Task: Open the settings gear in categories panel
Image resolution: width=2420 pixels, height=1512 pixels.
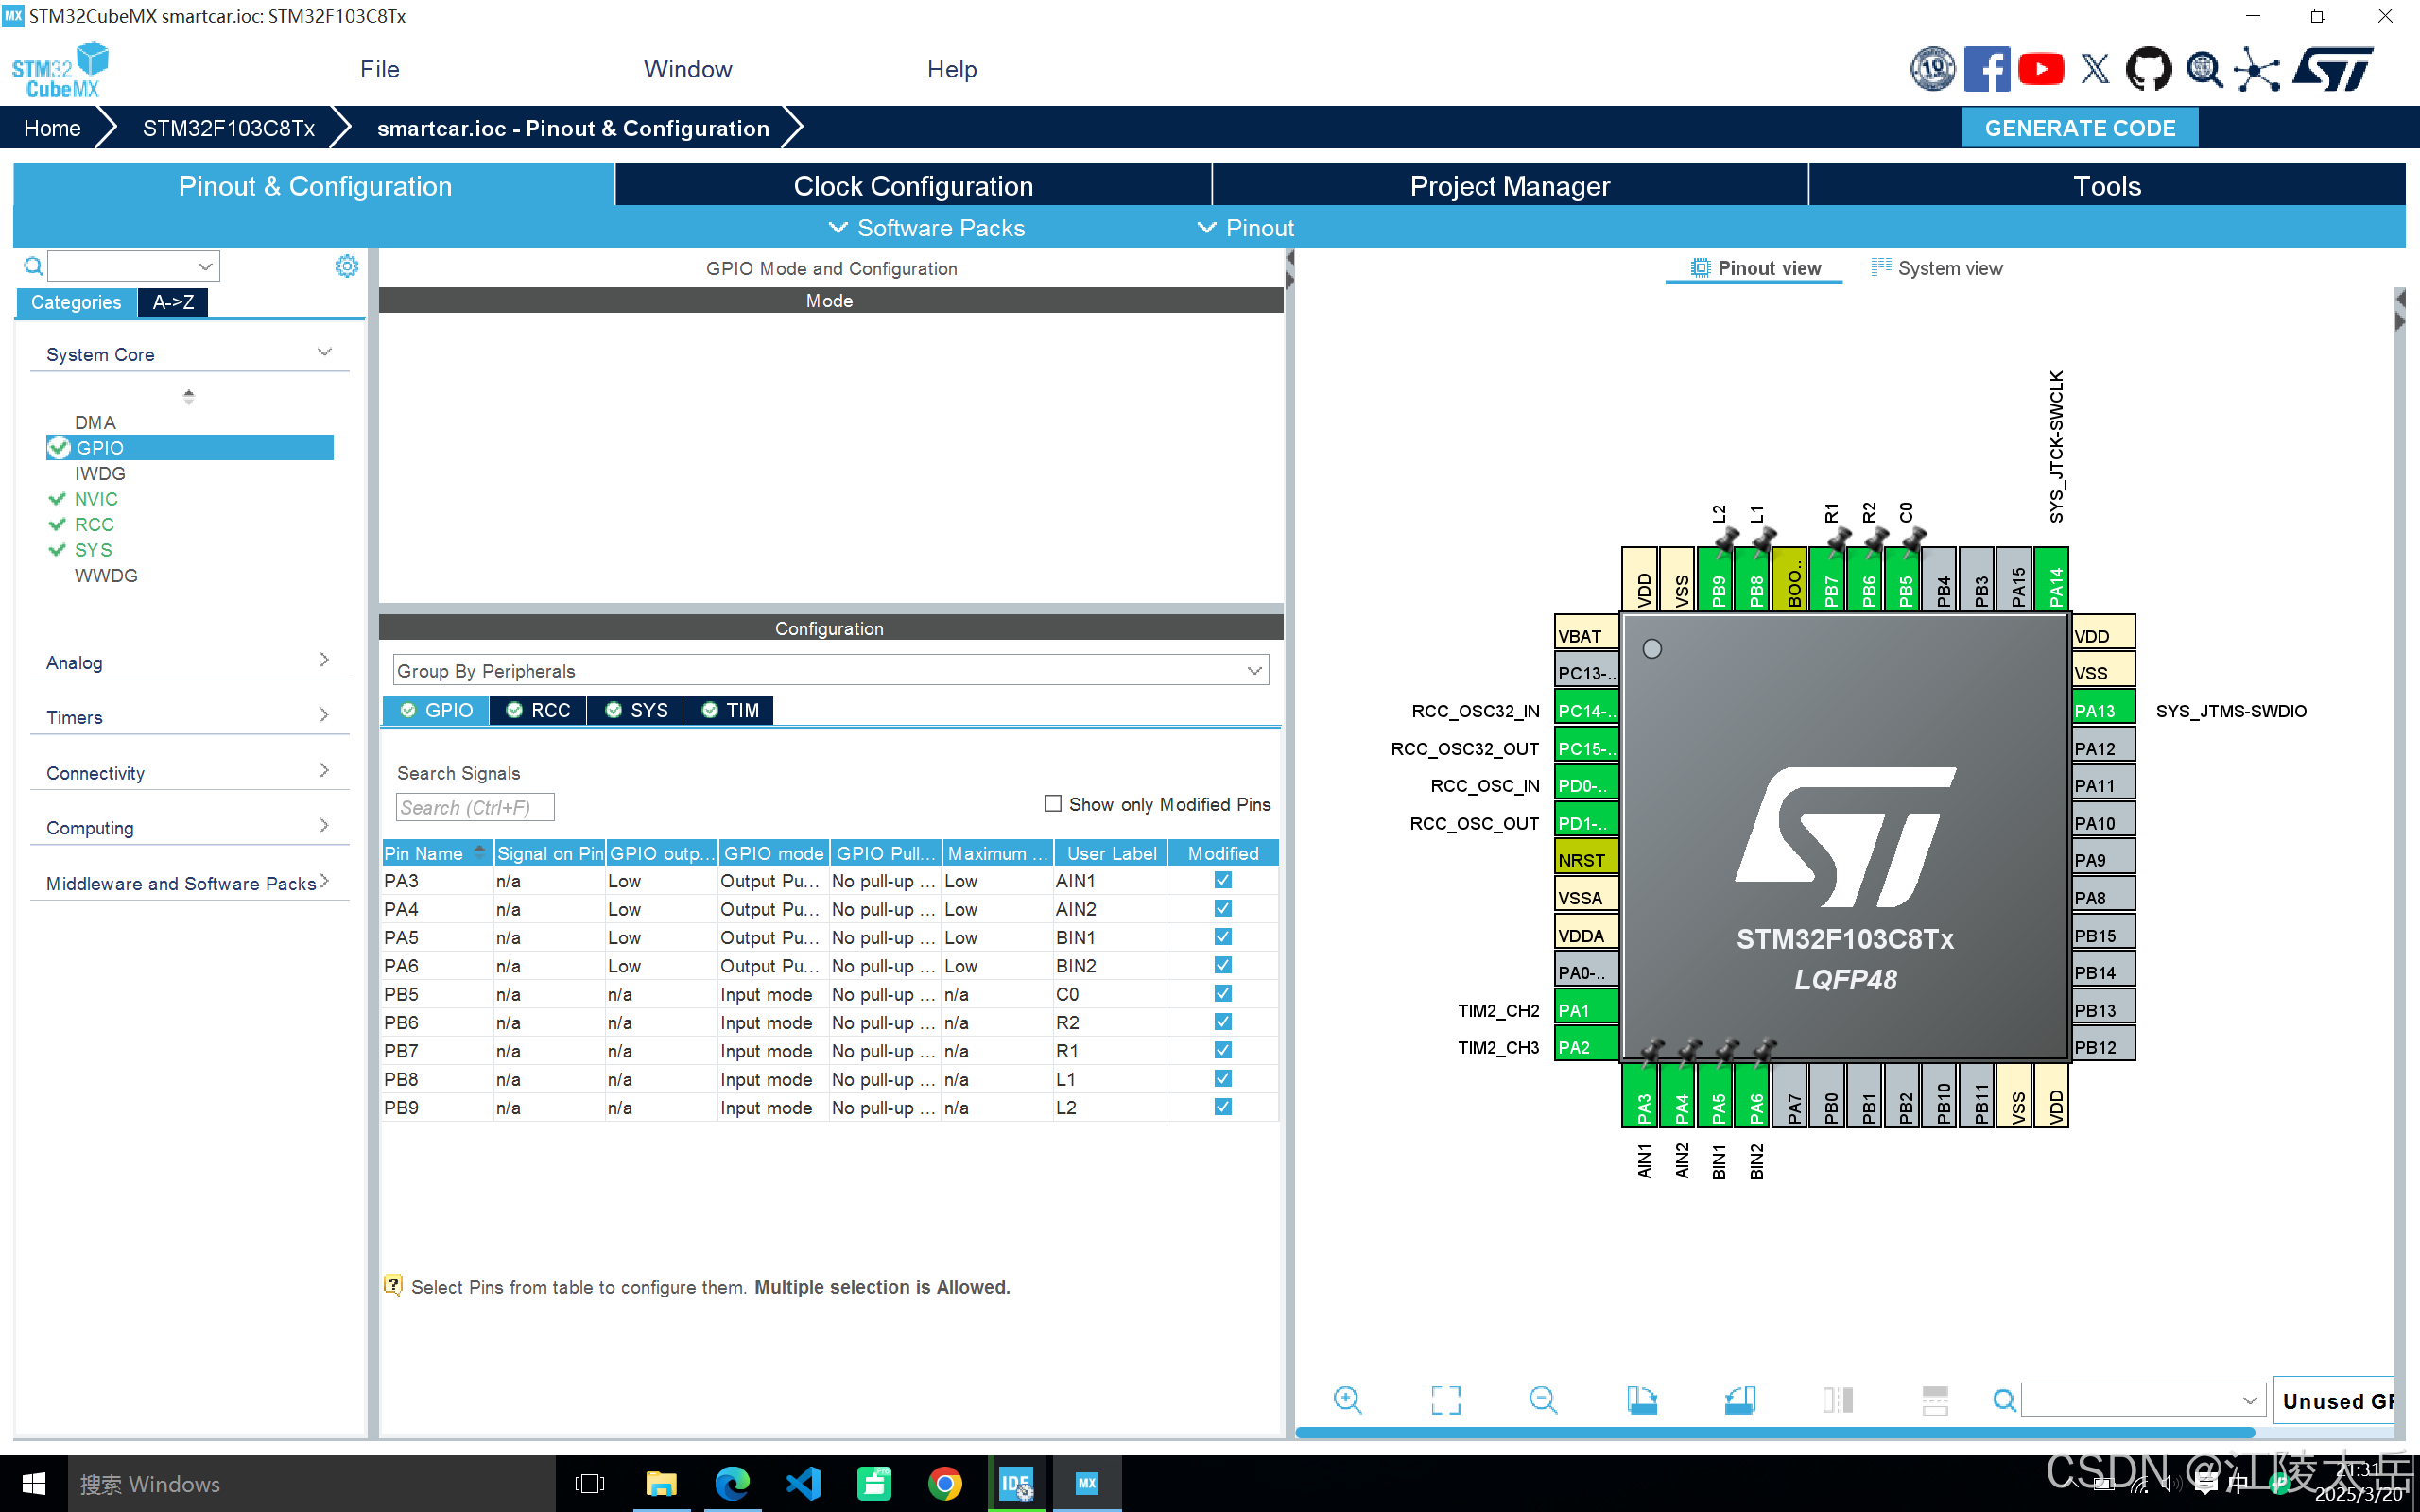Action: (x=346, y=266)
